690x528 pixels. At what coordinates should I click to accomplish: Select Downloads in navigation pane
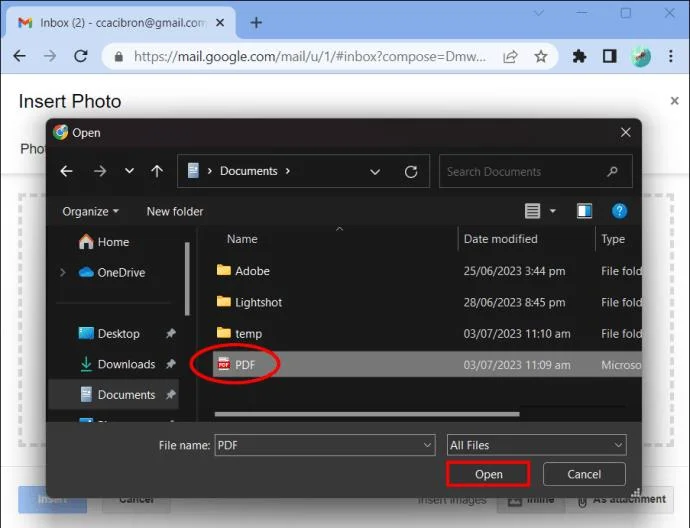click(x=117, y=364)
